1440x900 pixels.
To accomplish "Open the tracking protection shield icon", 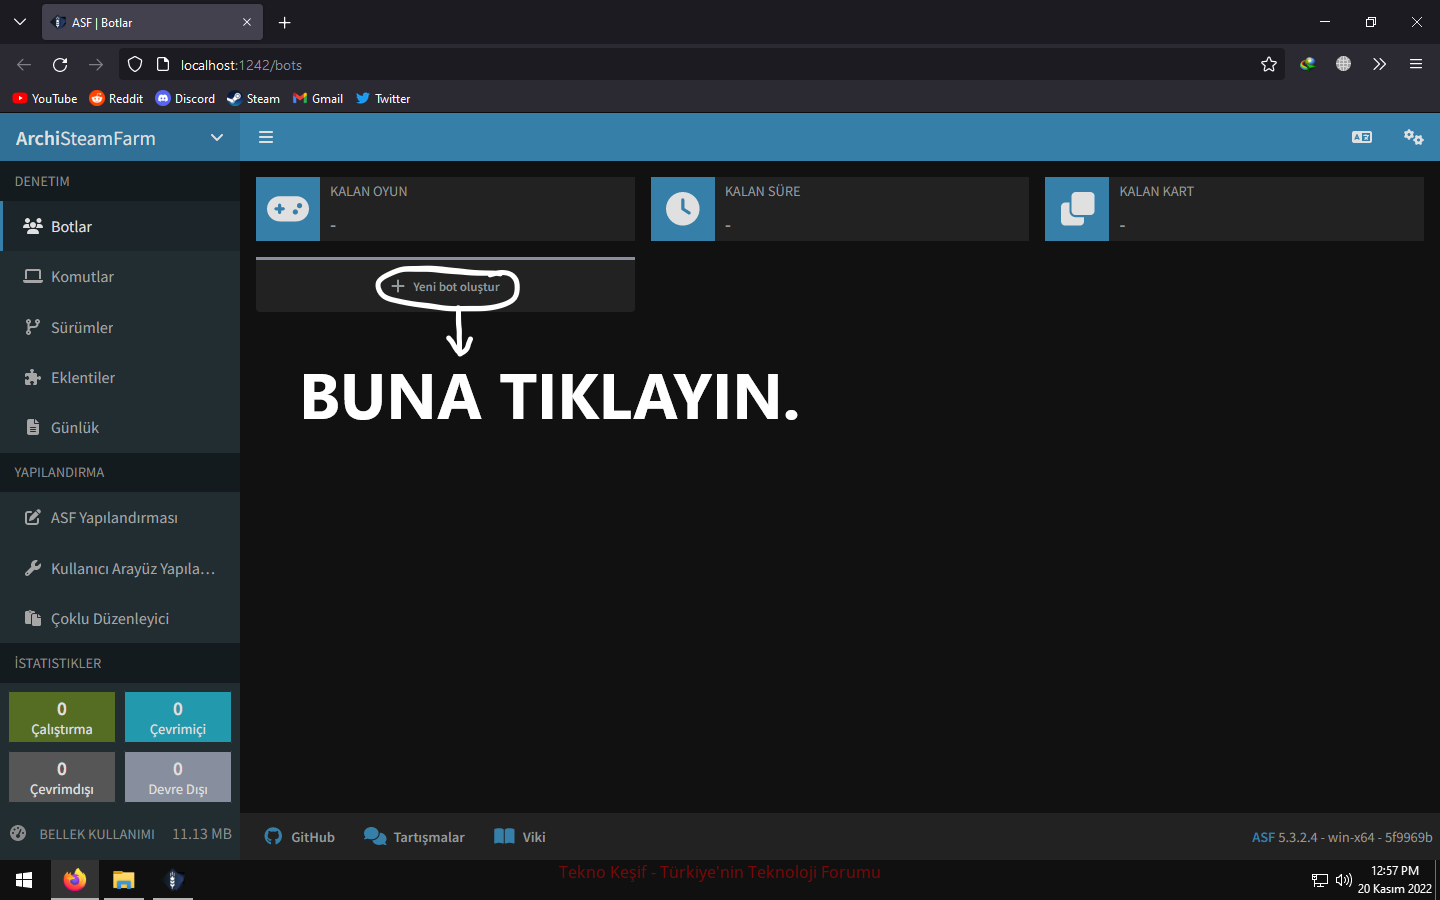I will (x=135, y=65).
